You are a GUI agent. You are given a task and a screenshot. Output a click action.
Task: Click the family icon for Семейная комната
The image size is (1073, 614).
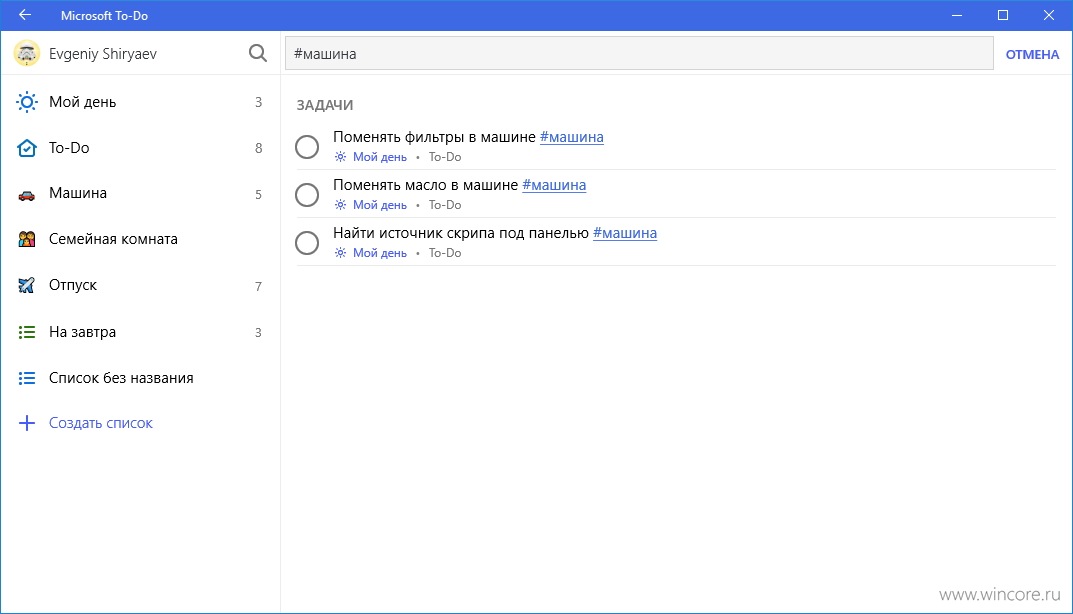click(27, 239)
